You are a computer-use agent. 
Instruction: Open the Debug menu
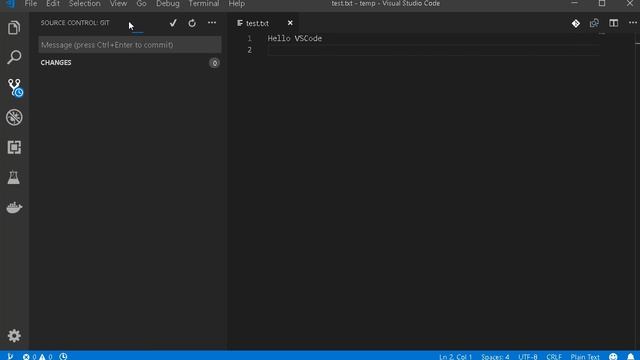click(x=168, y=4)
